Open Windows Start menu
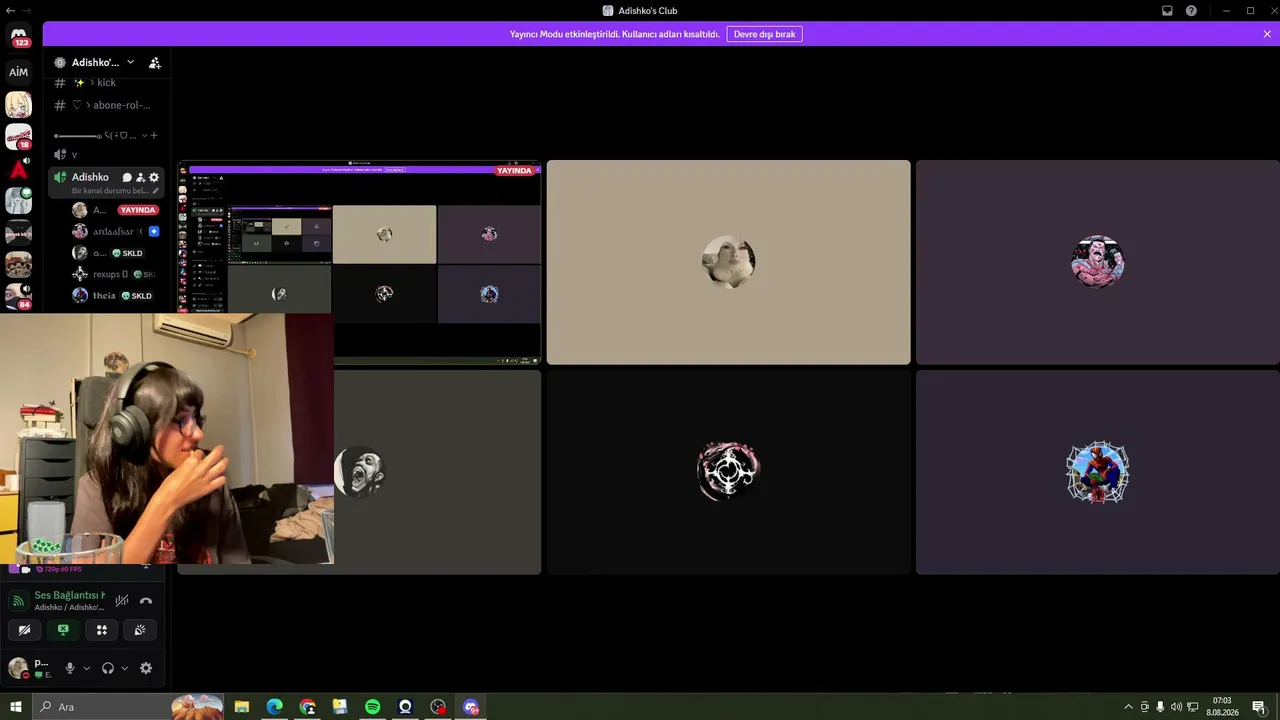The image size is (1280, 720). (x=16, y=707)
